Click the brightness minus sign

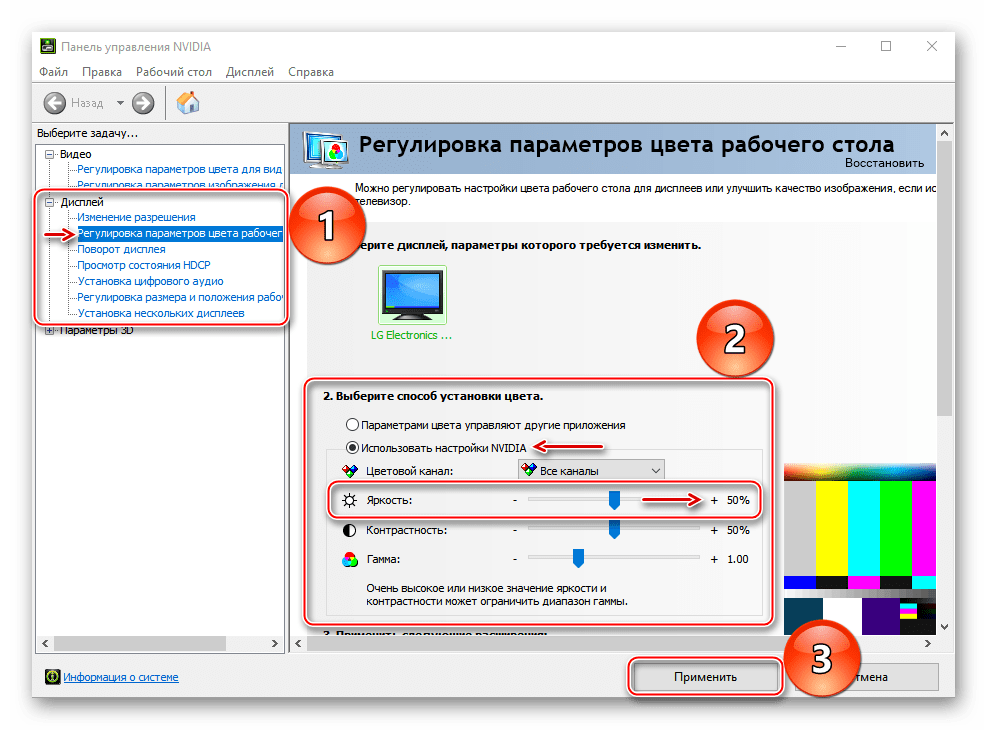[515, 501]
